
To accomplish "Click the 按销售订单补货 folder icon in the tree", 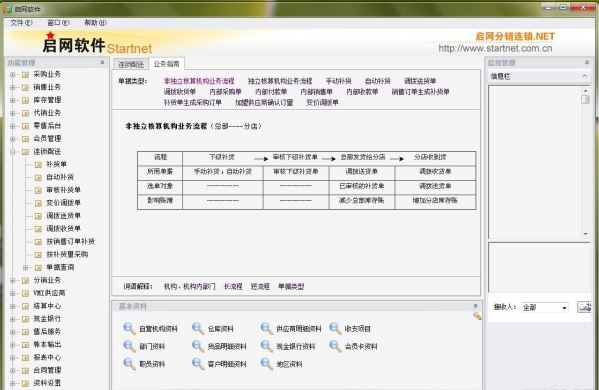I will (x=38, y=242).
